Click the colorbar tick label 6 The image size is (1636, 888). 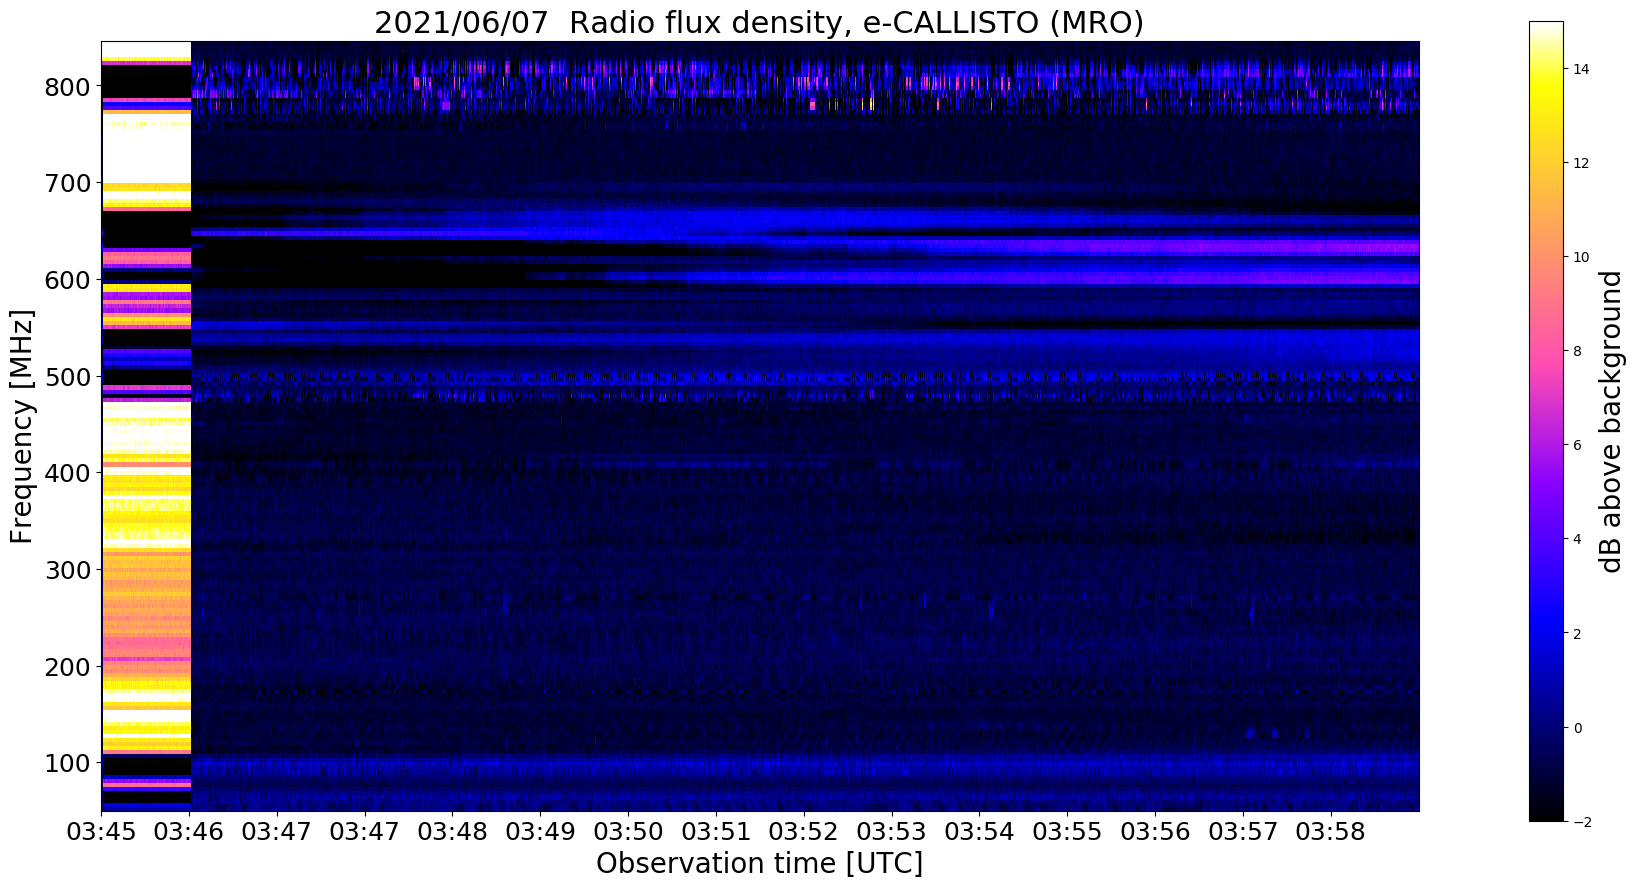pos(1578,445)
